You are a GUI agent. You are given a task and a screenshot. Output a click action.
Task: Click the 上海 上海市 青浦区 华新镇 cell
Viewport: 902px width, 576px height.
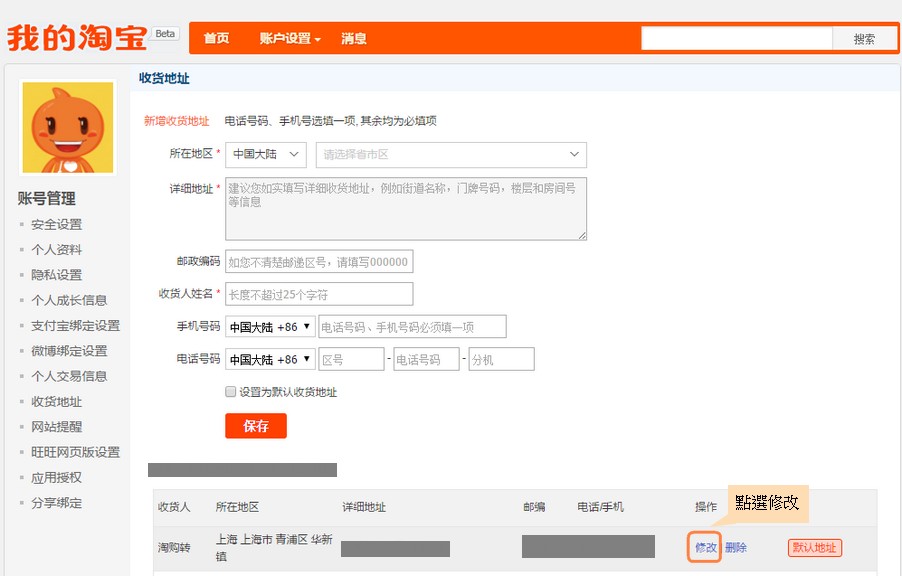274,548
